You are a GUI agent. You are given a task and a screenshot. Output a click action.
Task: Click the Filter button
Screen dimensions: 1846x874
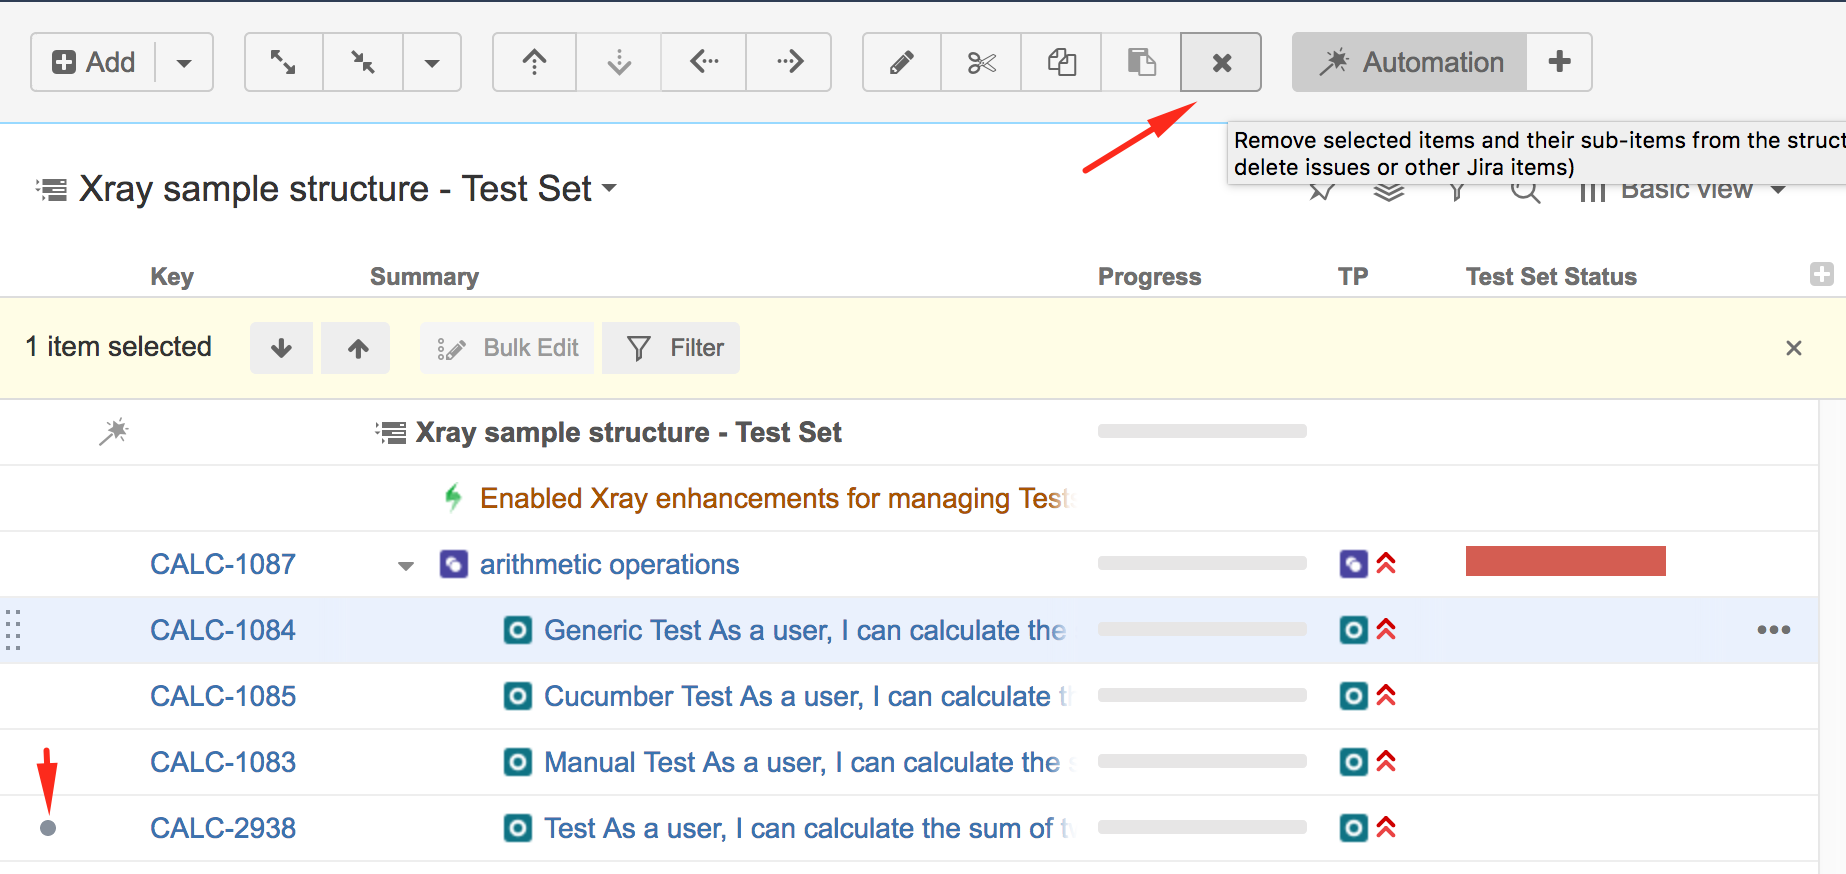point(671,348)
